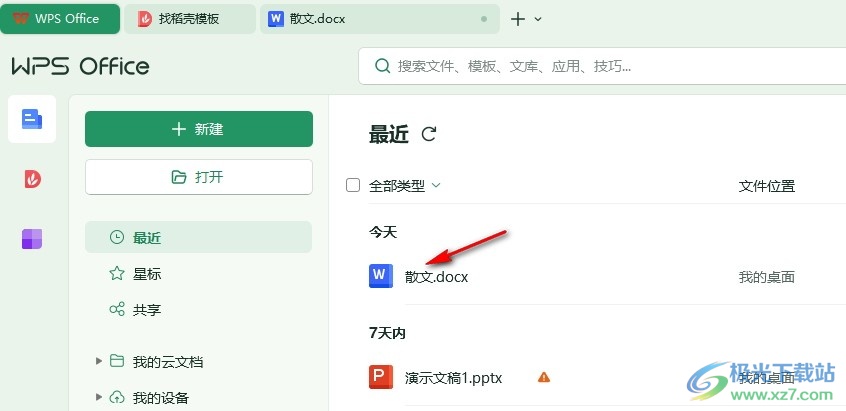Image resolution: width=846 pixels, height=411 pixels.
Task: Open the documents sidebar icon
Action: (x=32, y=119)
